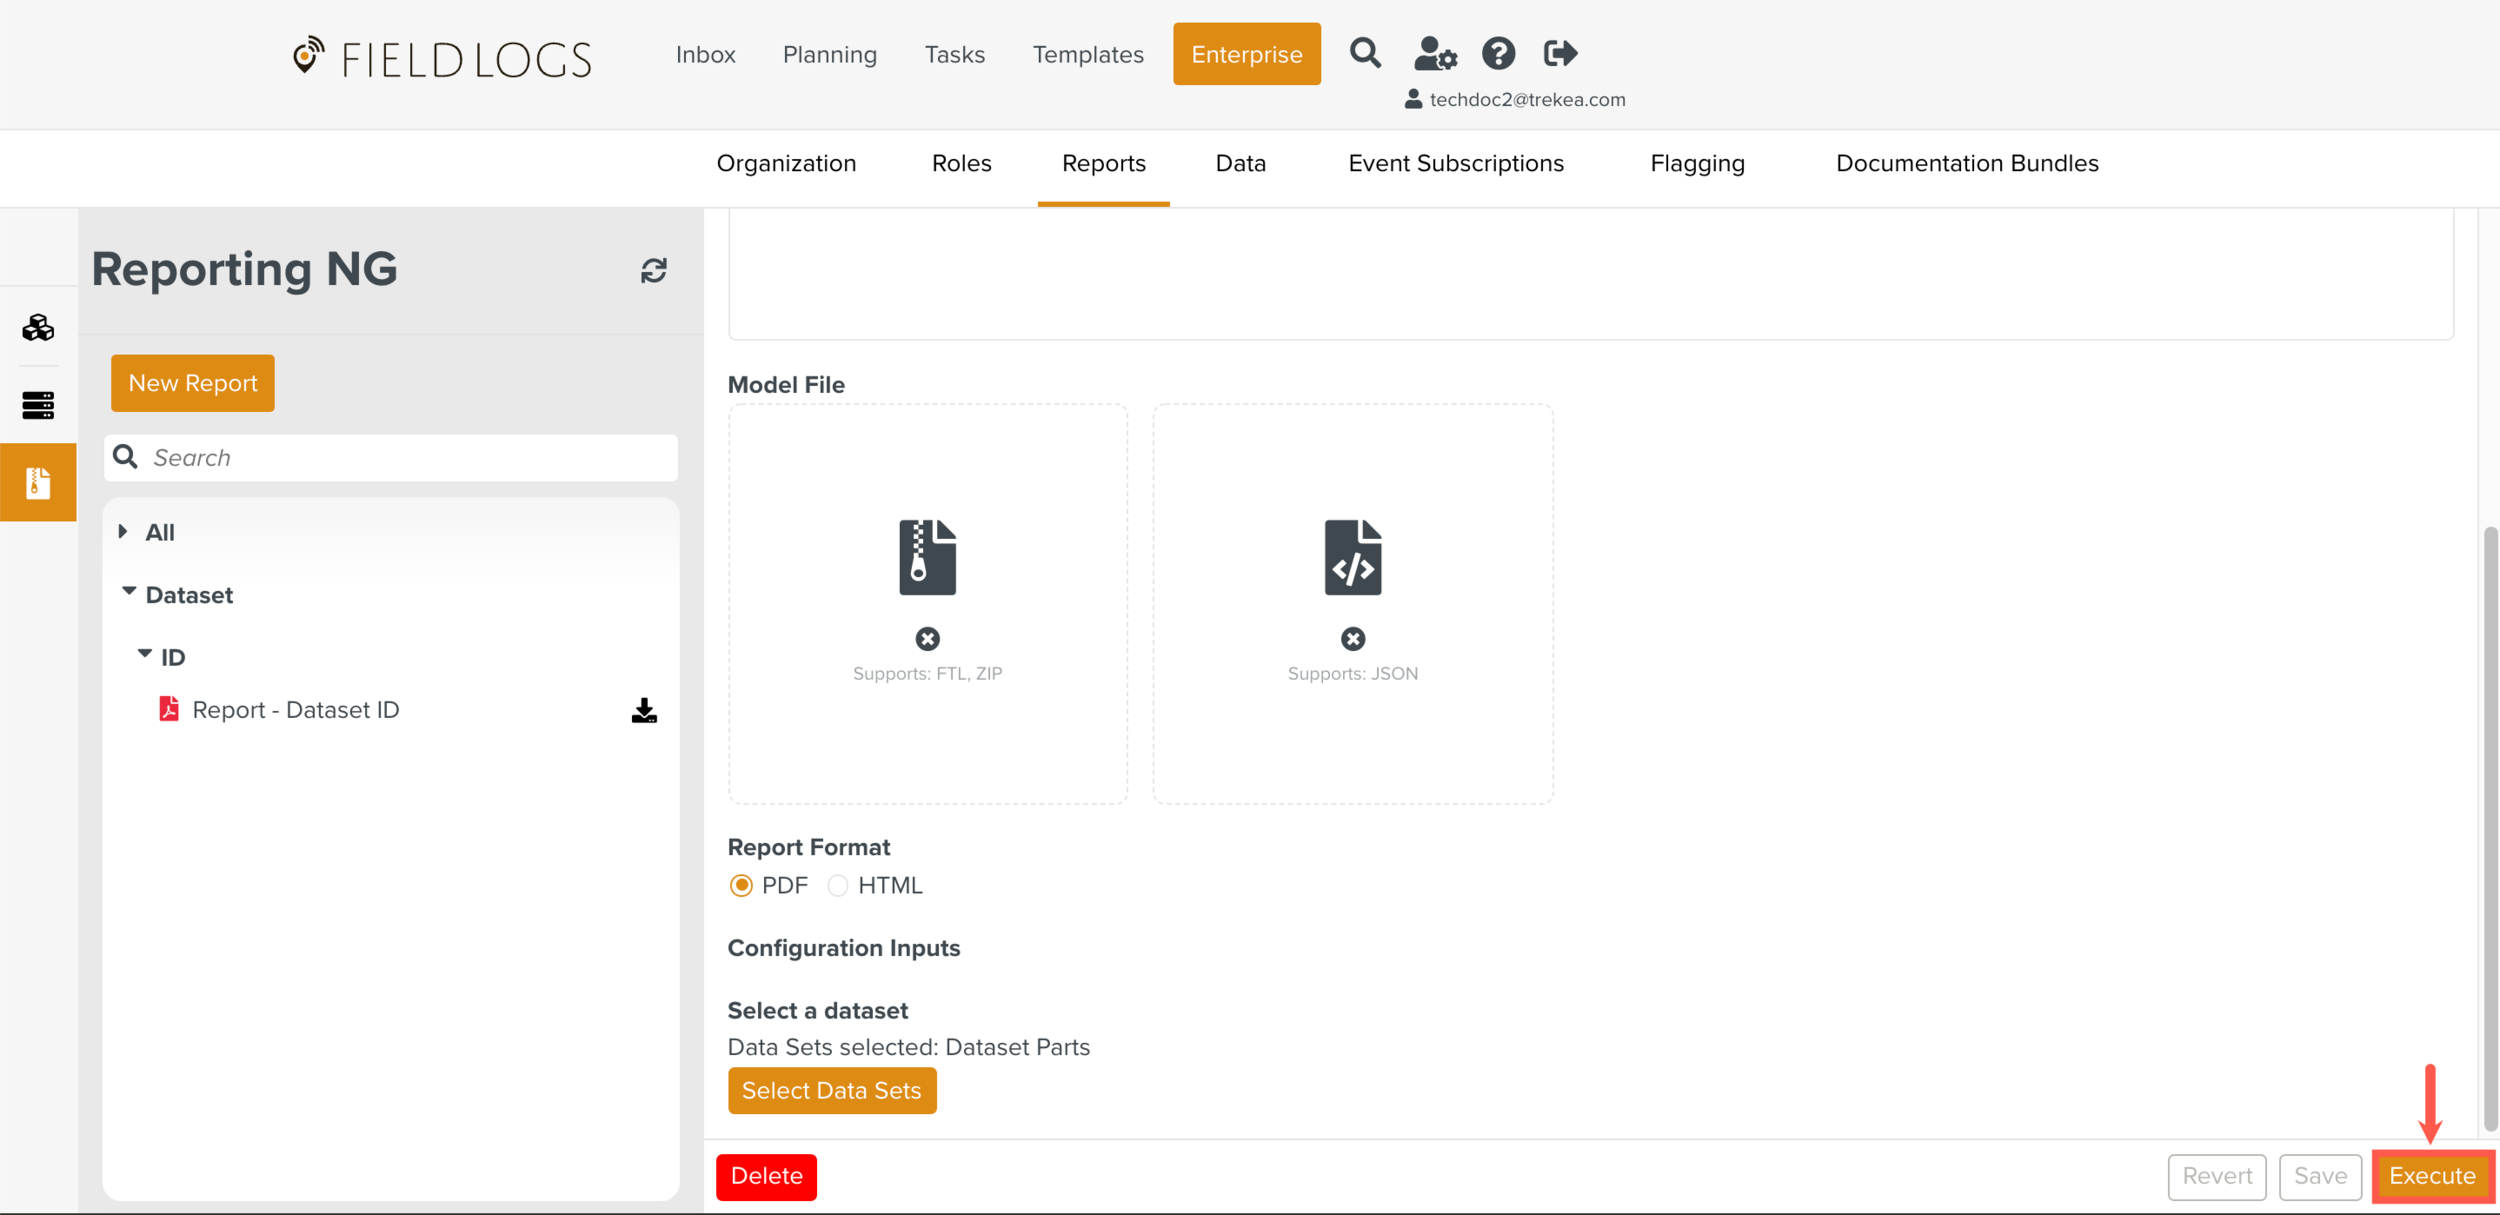
Task: Download the Report - Dataset ID report
Action: pyautogui.click(x=644, y=710)
